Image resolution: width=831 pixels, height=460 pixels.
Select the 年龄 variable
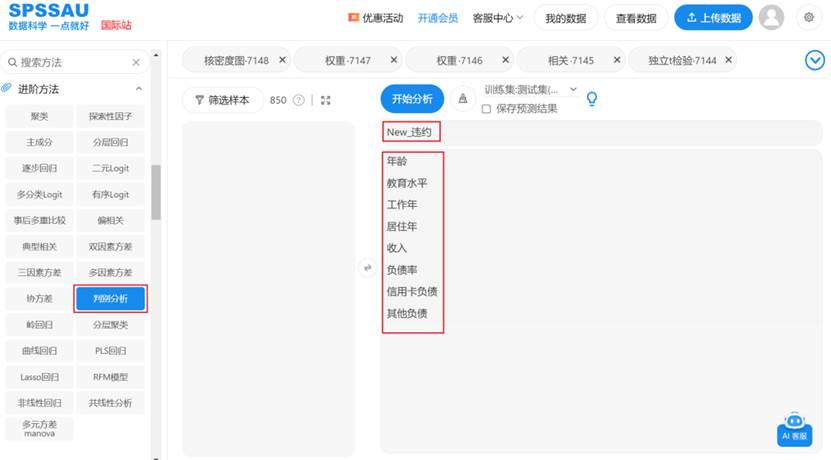pos(396,161)
